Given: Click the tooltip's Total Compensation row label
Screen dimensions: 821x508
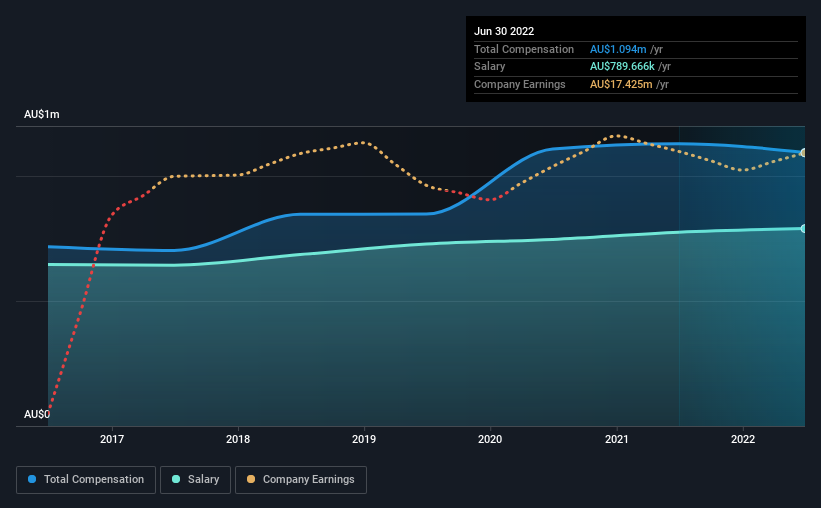Looking at the screenshot, I should click(524, 49).
